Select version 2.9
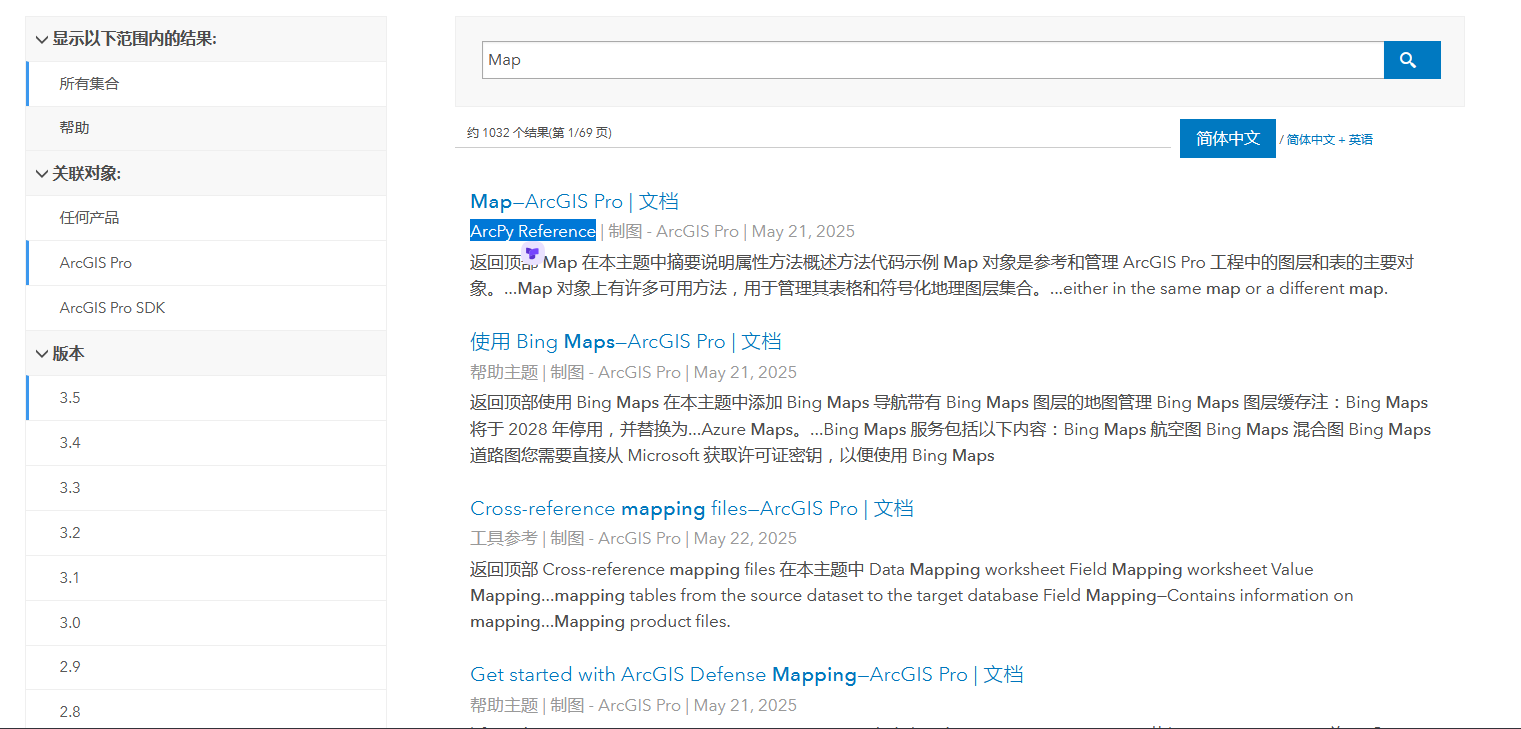 point(206,667)
